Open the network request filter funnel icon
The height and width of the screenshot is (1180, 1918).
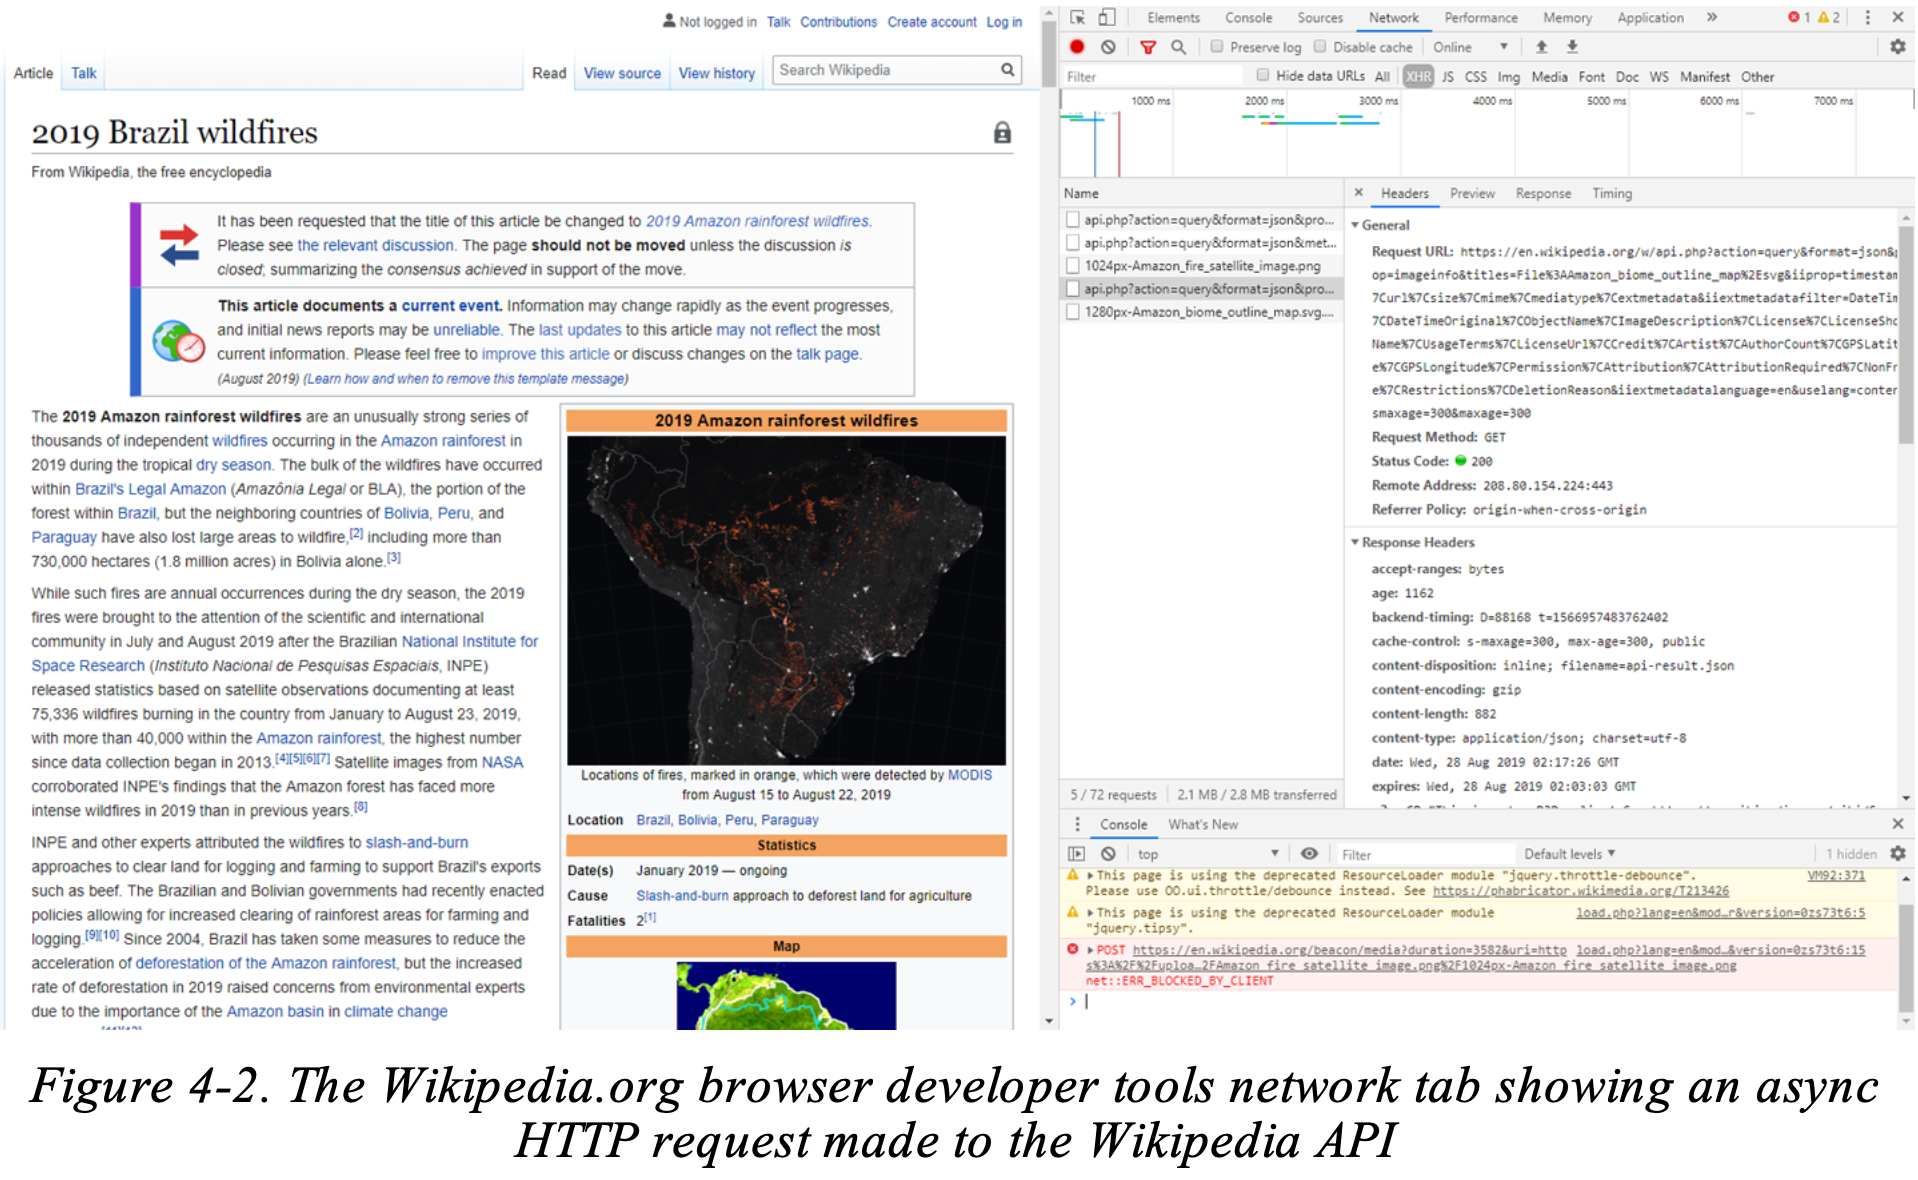[x=1148, y=46]
